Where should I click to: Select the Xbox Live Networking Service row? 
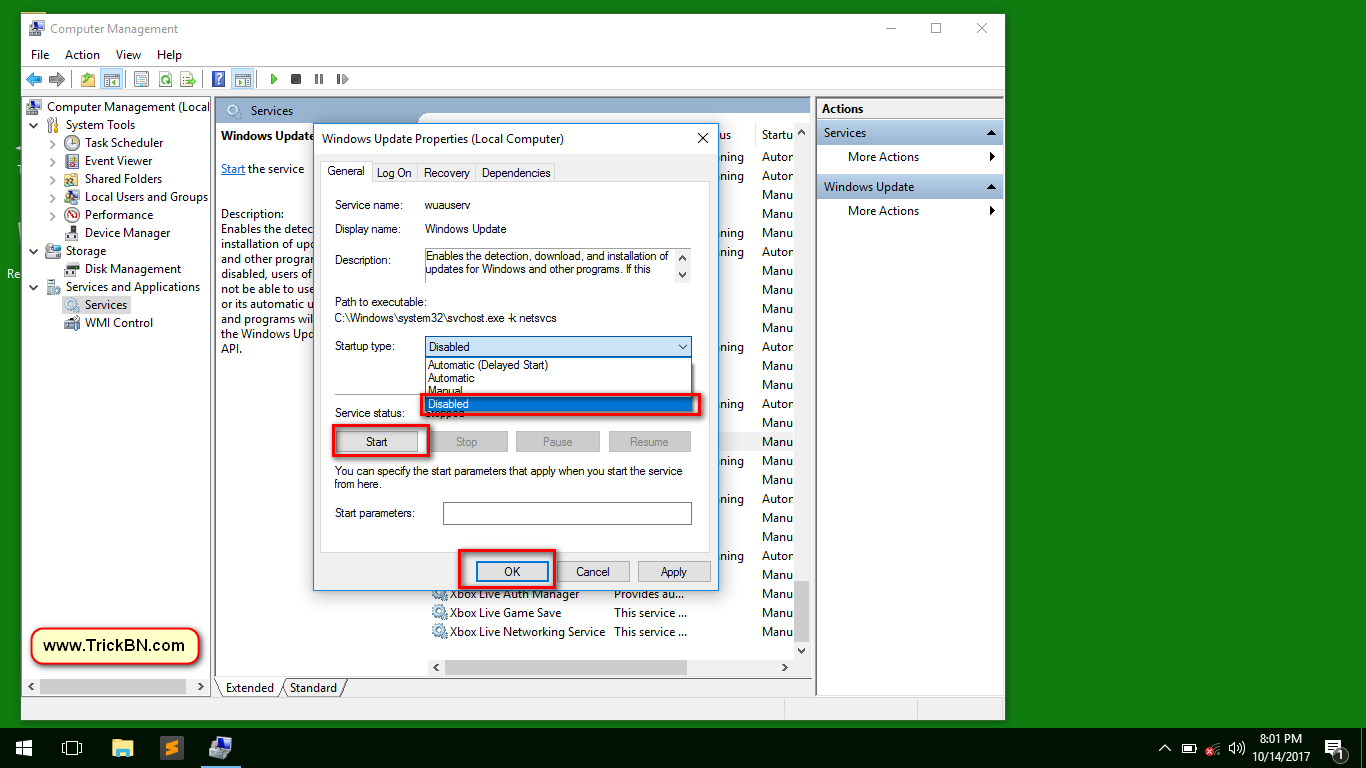[527, 632]
